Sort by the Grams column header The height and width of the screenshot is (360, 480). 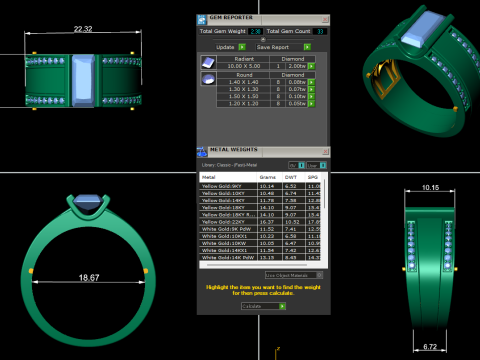pyautogui.click(x=269, y=177)
